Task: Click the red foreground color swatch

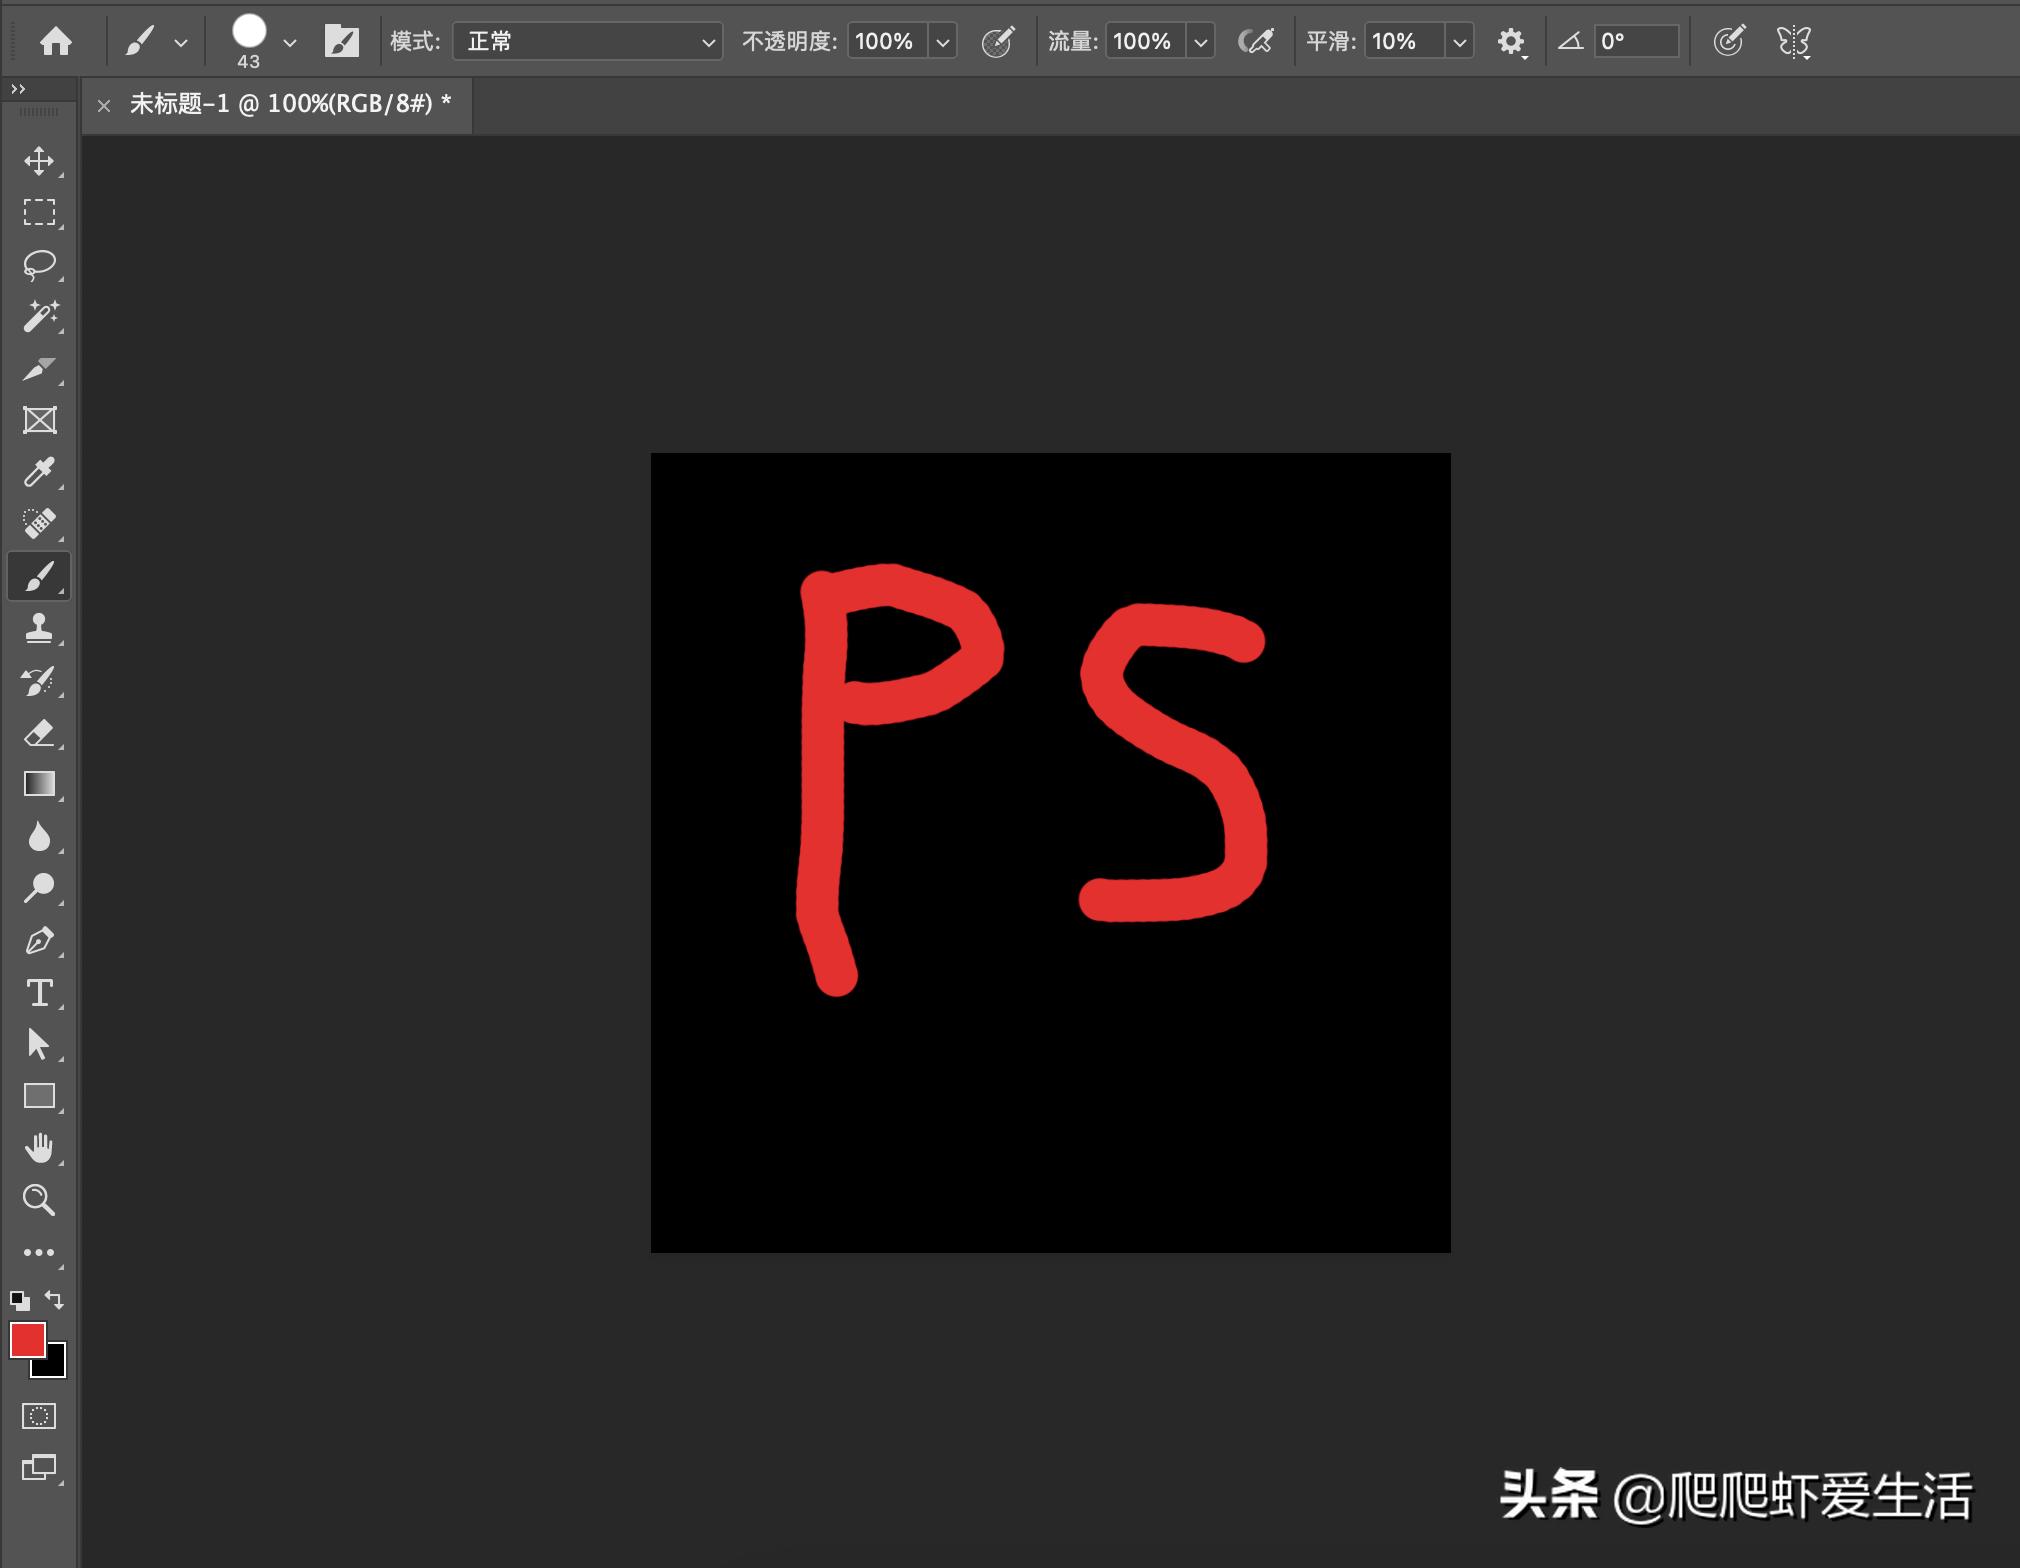Action: 27,1340
